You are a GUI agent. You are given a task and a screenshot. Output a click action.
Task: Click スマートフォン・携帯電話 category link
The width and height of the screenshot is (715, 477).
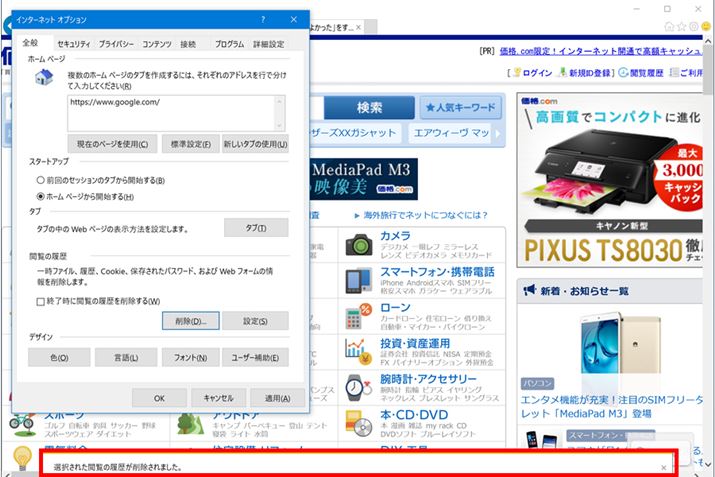pyautogui.click(x=437, y=272)
